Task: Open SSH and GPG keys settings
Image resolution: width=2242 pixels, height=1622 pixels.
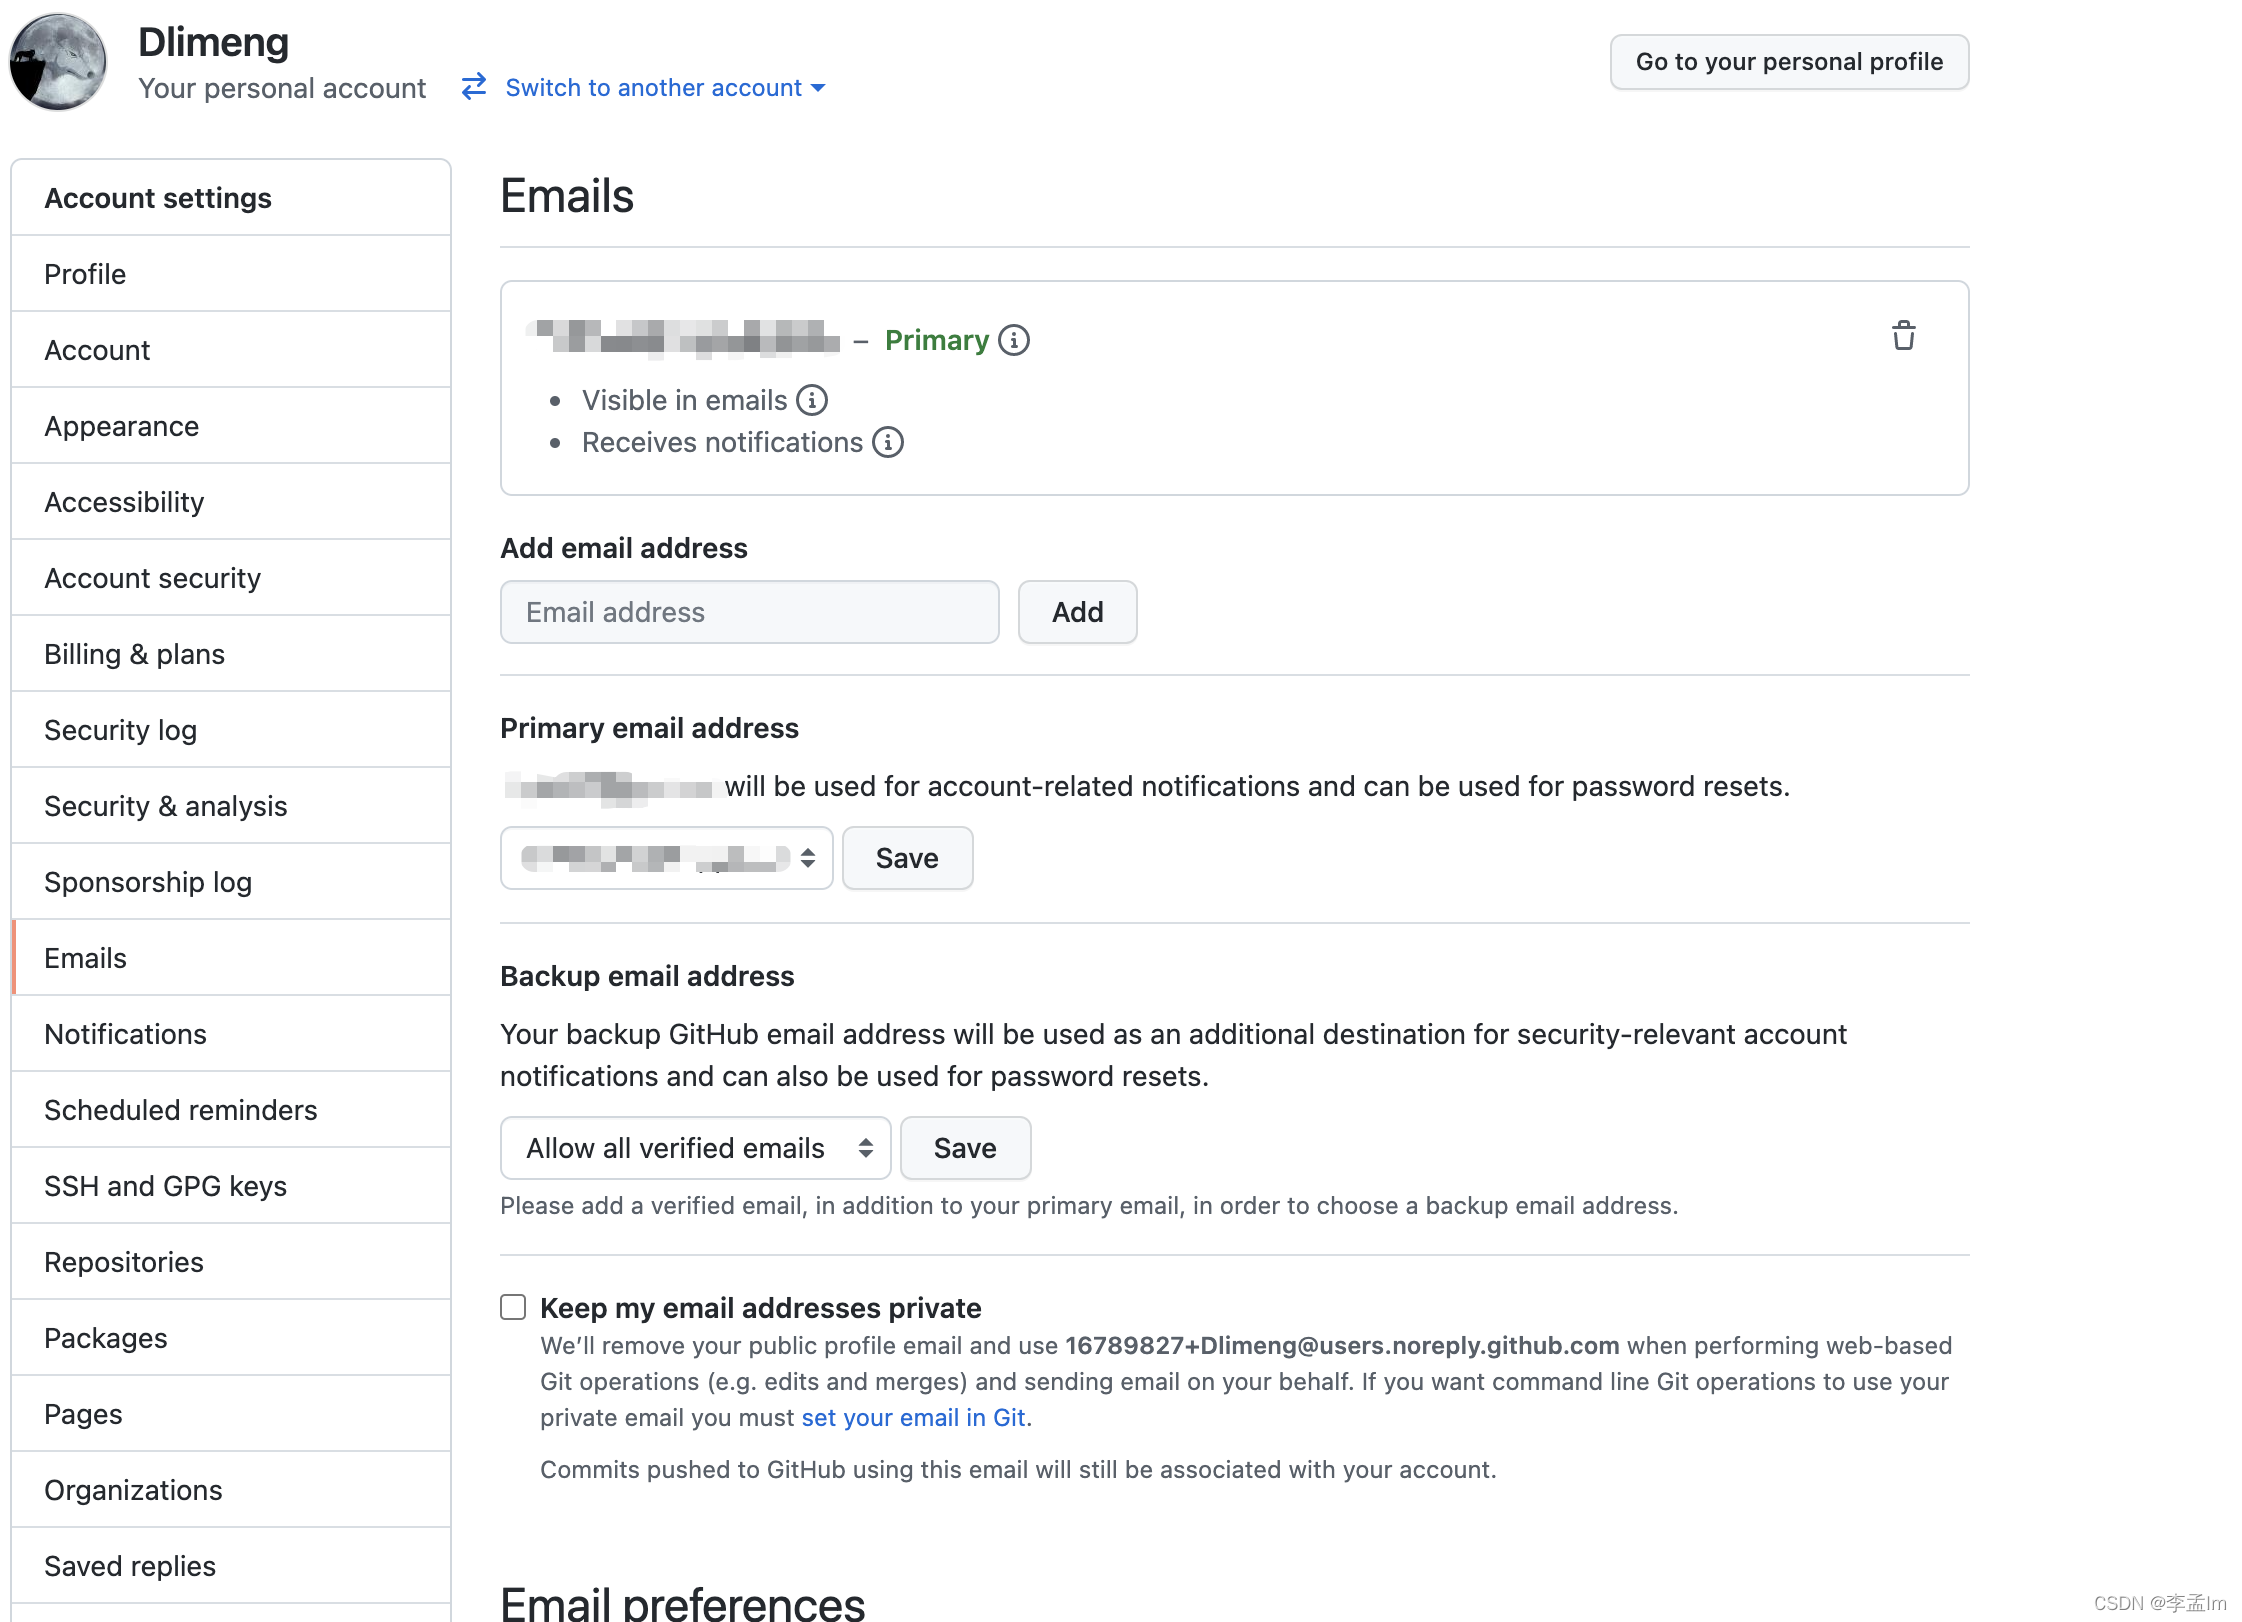Action: tap(166, 1186)
